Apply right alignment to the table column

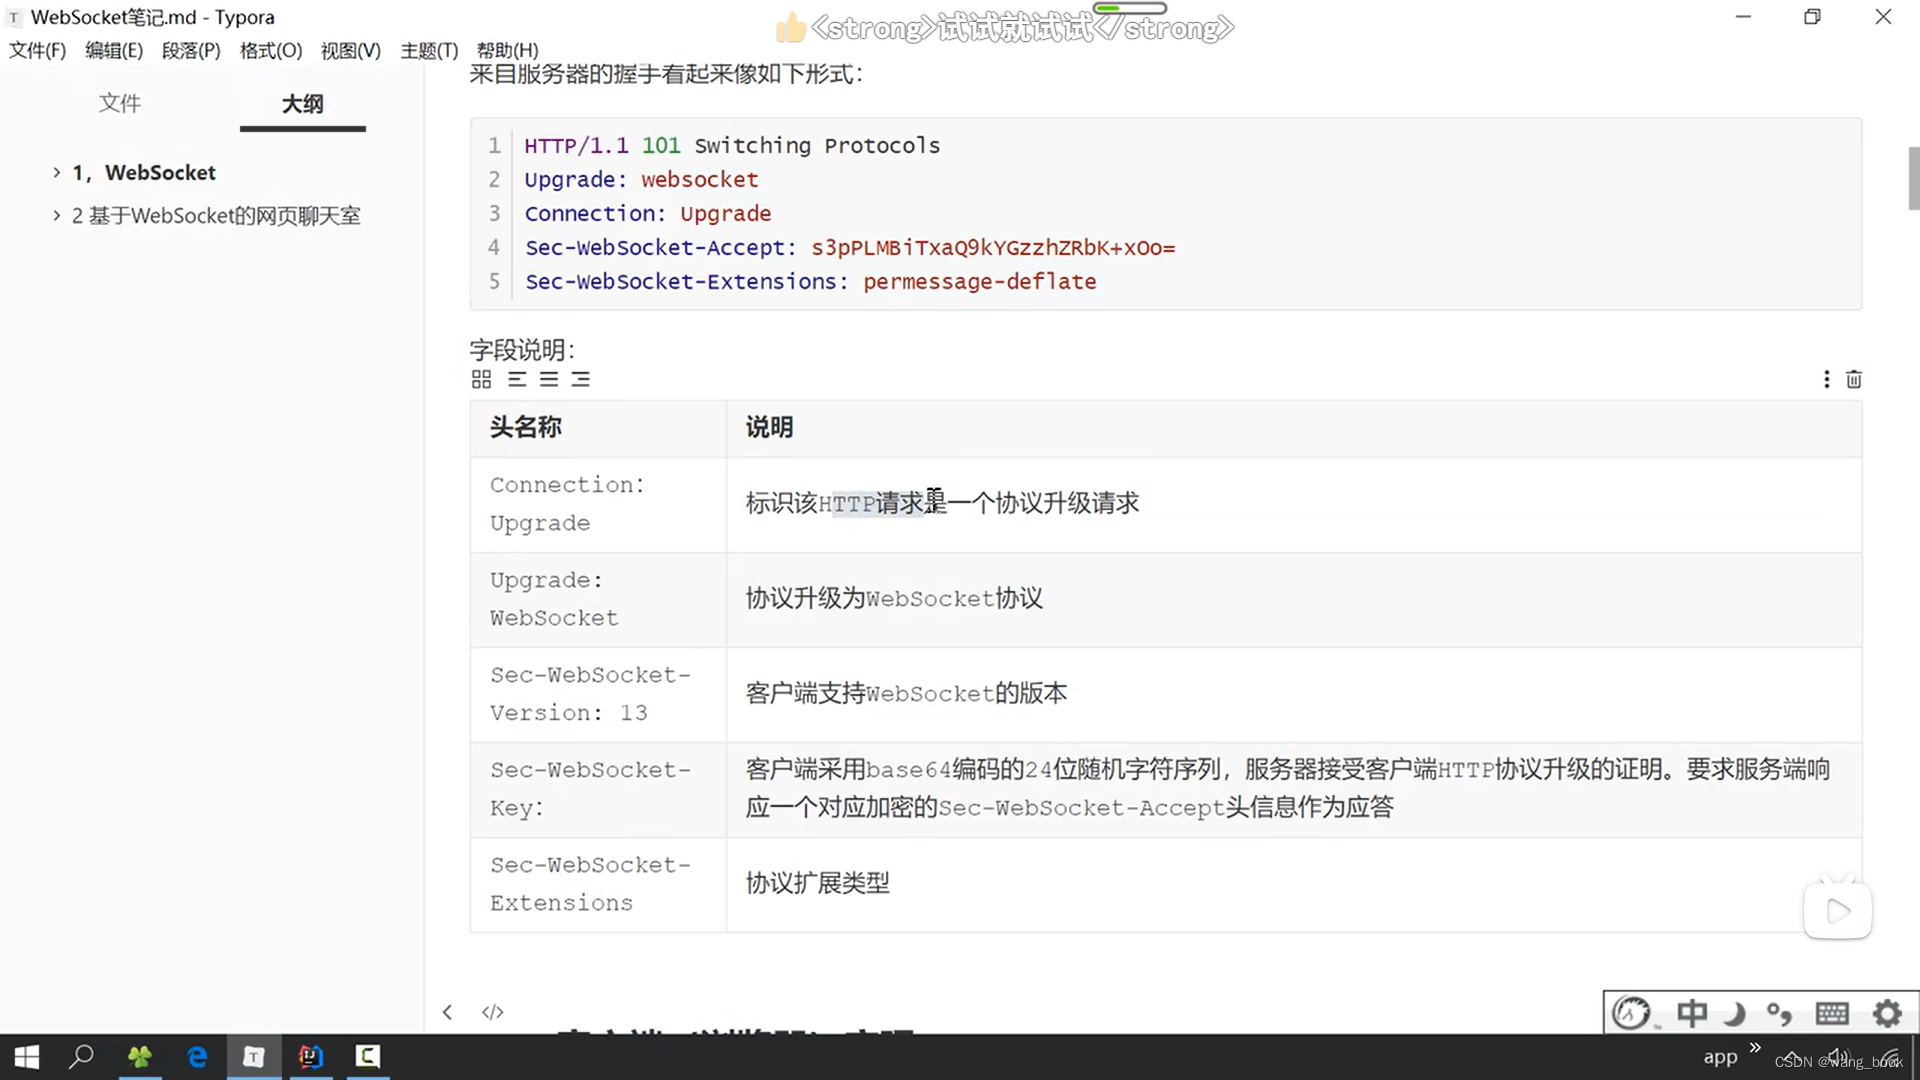[580, 378]
